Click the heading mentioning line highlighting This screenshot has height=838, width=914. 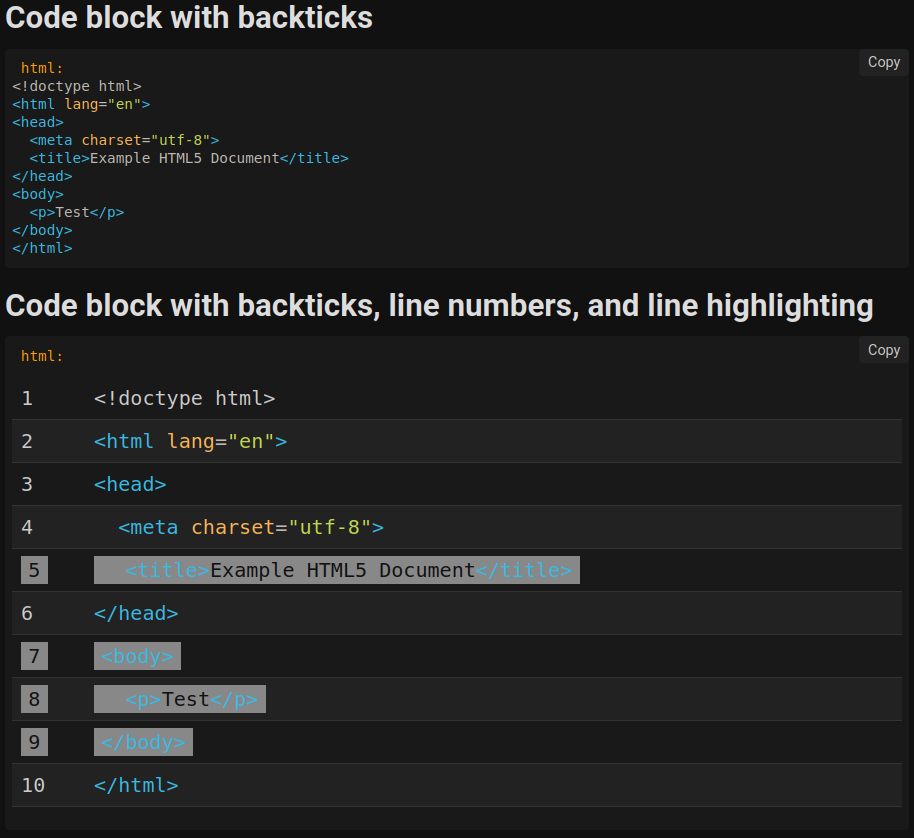pos(437,305)
